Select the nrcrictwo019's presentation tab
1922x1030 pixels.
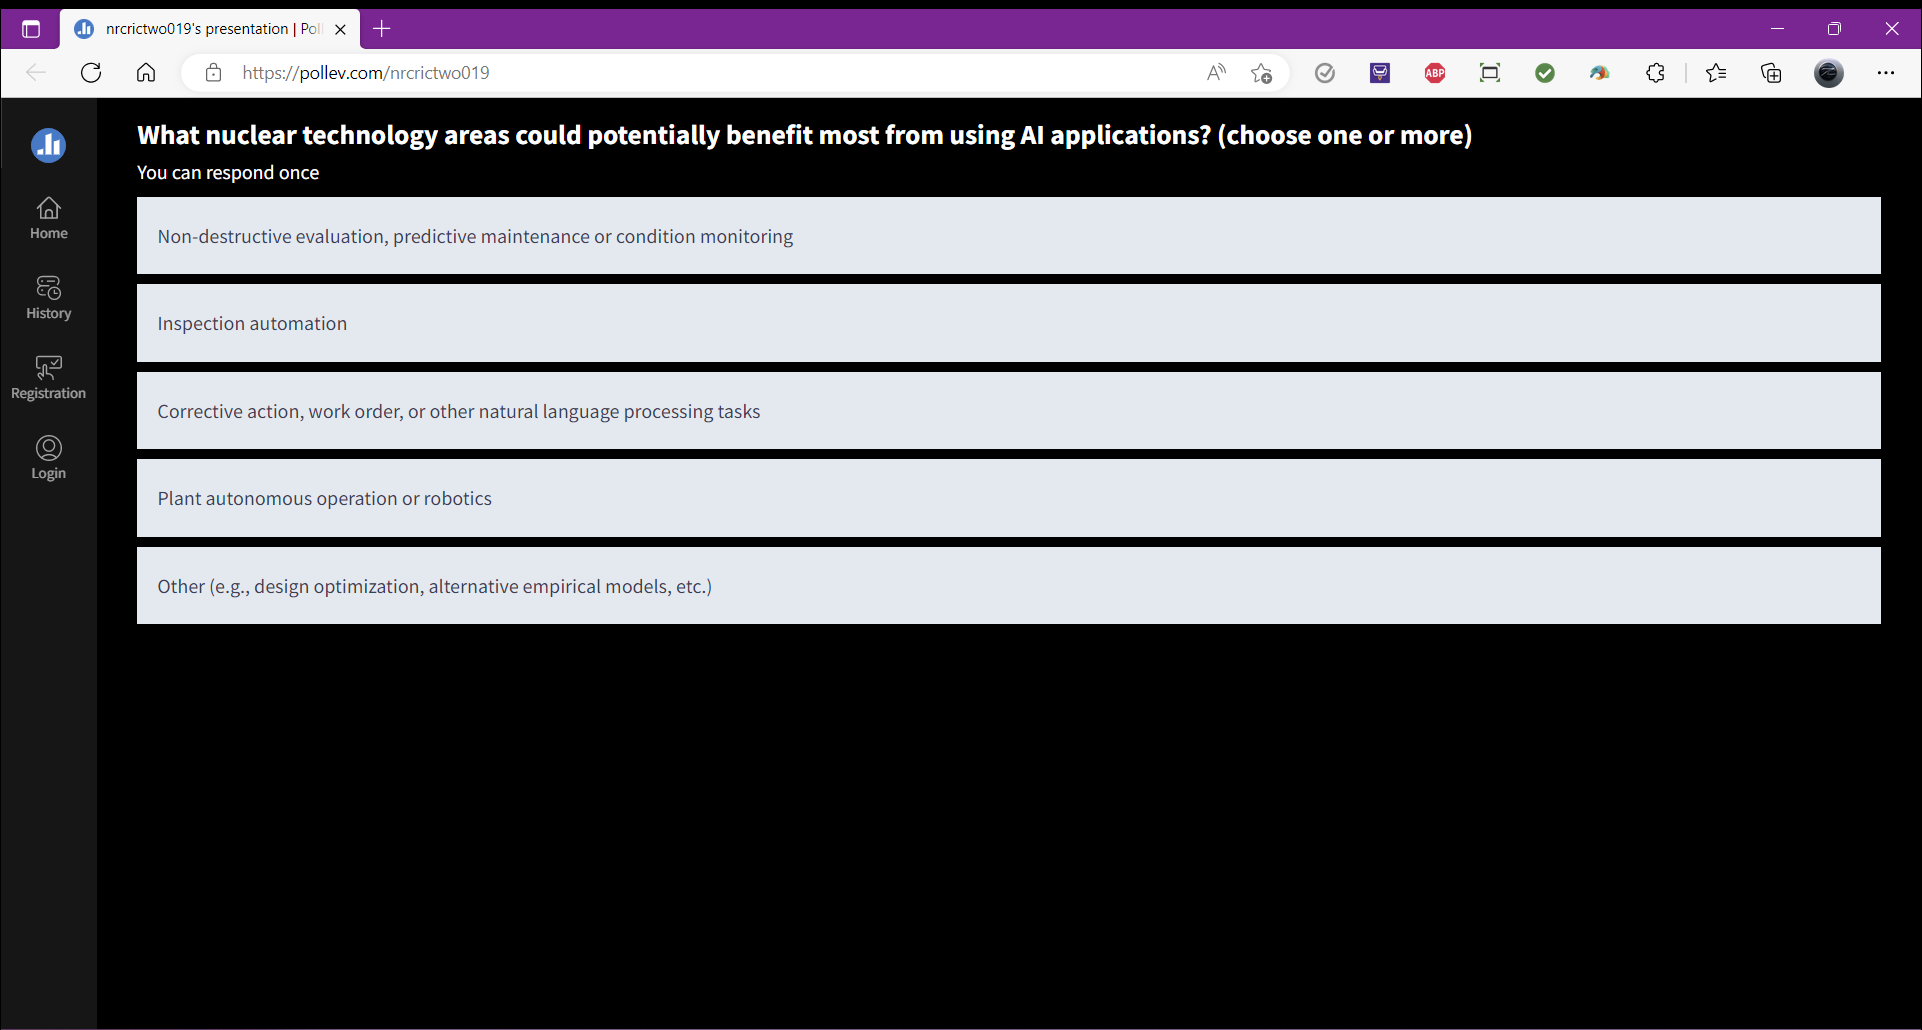point(210,29)
